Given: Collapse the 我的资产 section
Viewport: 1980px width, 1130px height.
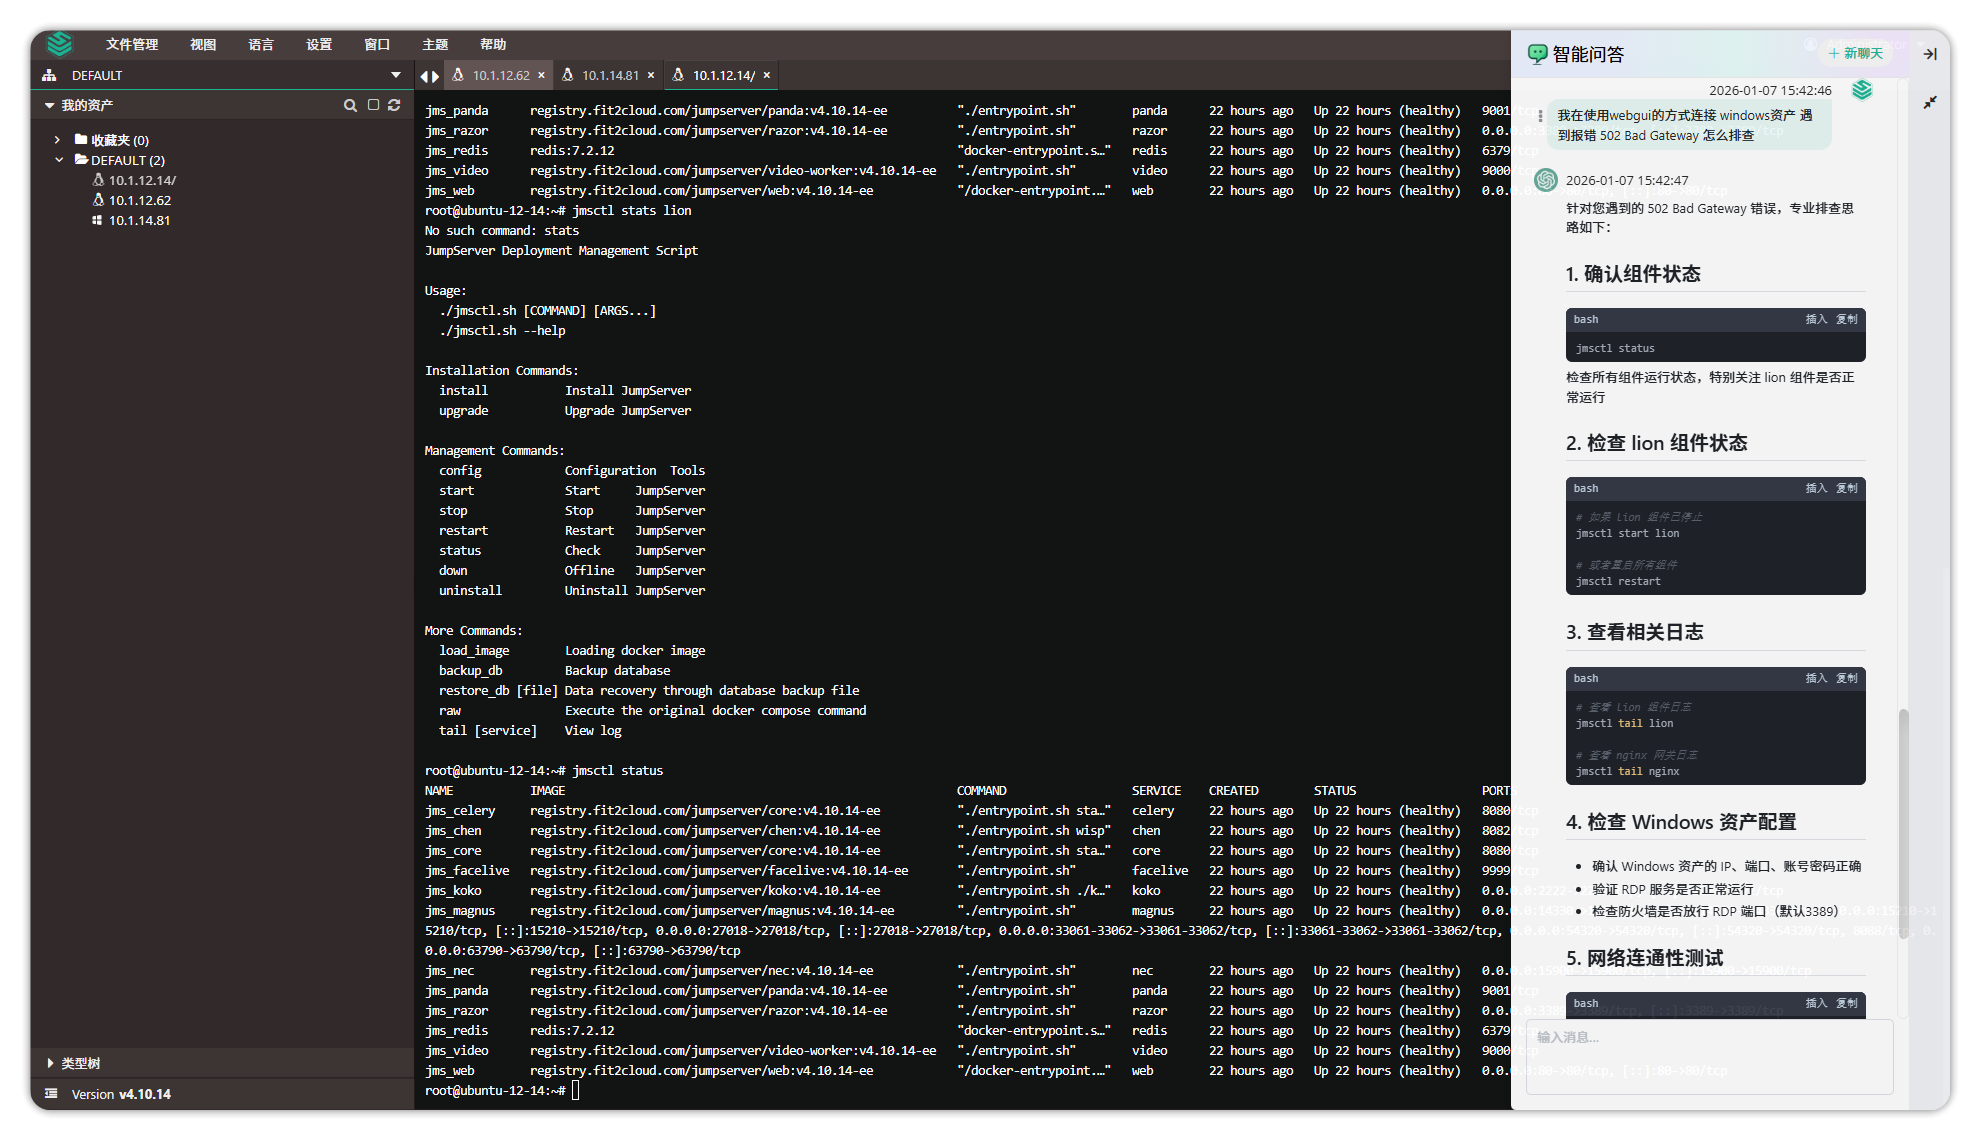Looking at the screenshot, I should (x=49, y=105).
